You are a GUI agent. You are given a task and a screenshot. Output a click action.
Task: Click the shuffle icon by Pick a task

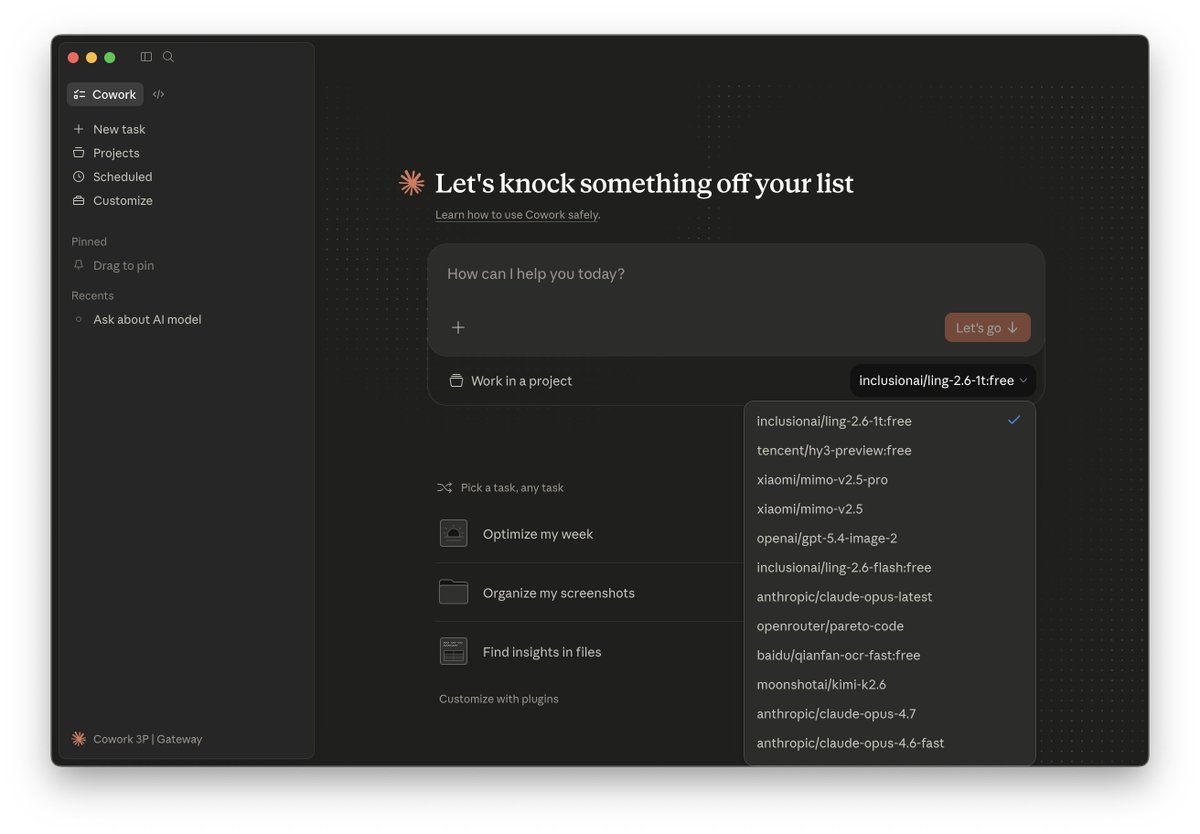tap(444, 488)
